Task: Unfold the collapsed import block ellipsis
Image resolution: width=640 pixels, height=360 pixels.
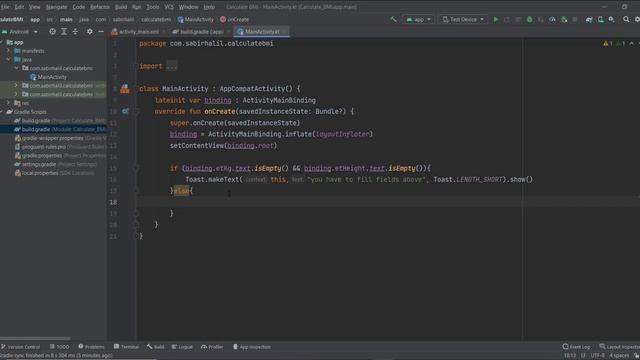Action: pyautogui.click(x=172, y=66)
